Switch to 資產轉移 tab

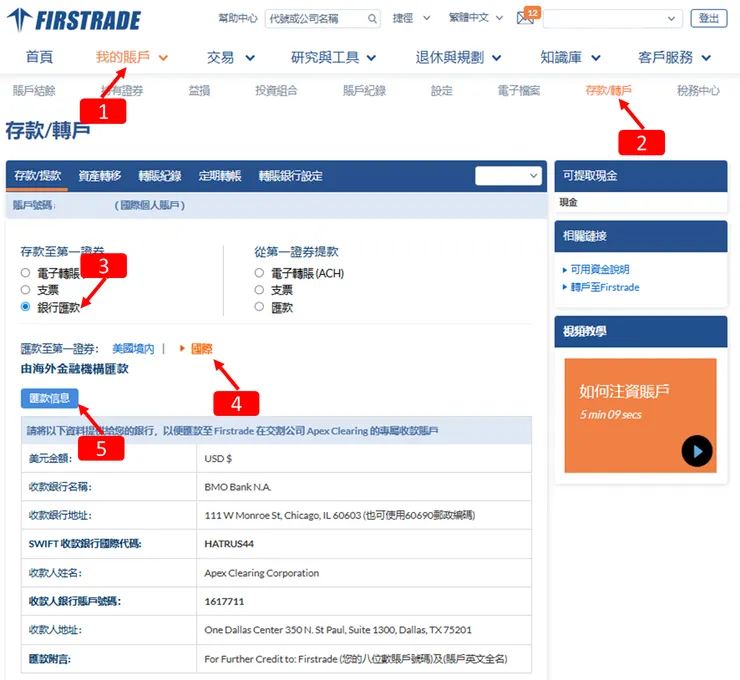(100, 176)
